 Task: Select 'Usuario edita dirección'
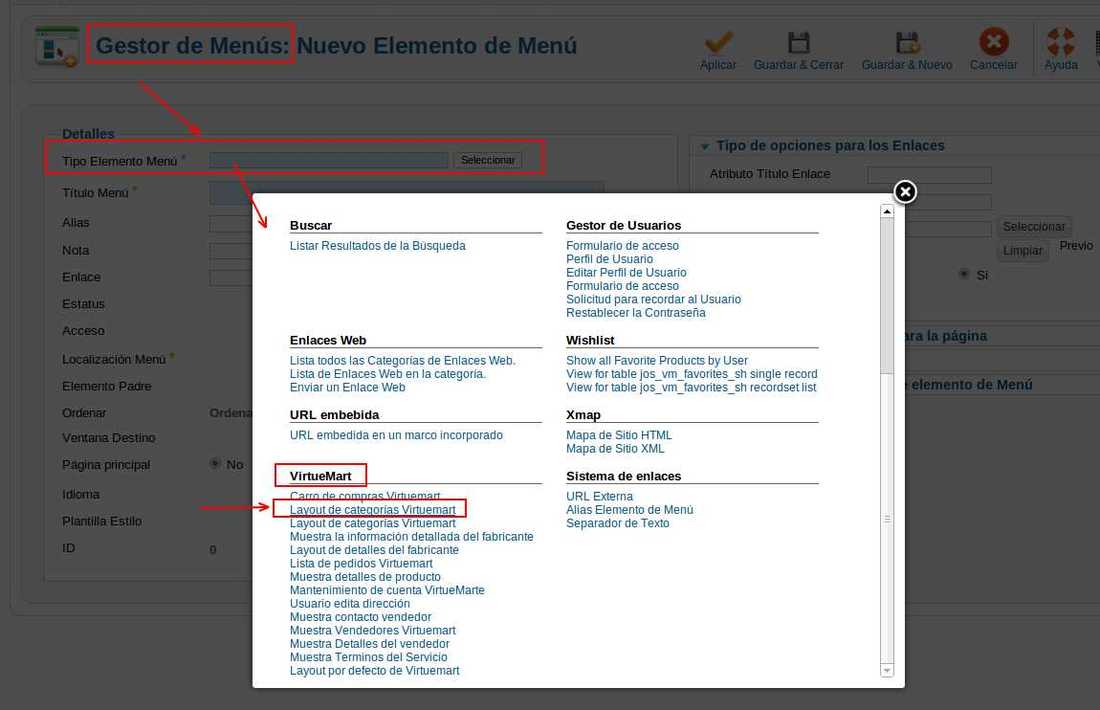[350, 603]
